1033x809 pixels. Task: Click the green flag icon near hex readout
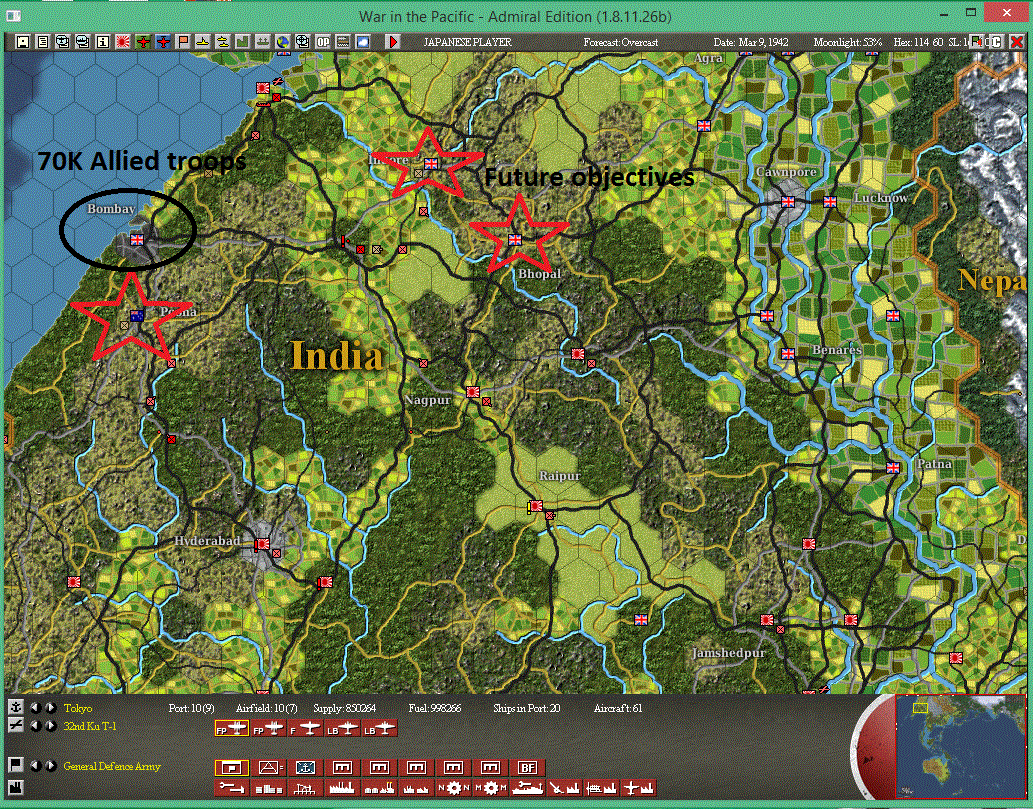point(976,42)
